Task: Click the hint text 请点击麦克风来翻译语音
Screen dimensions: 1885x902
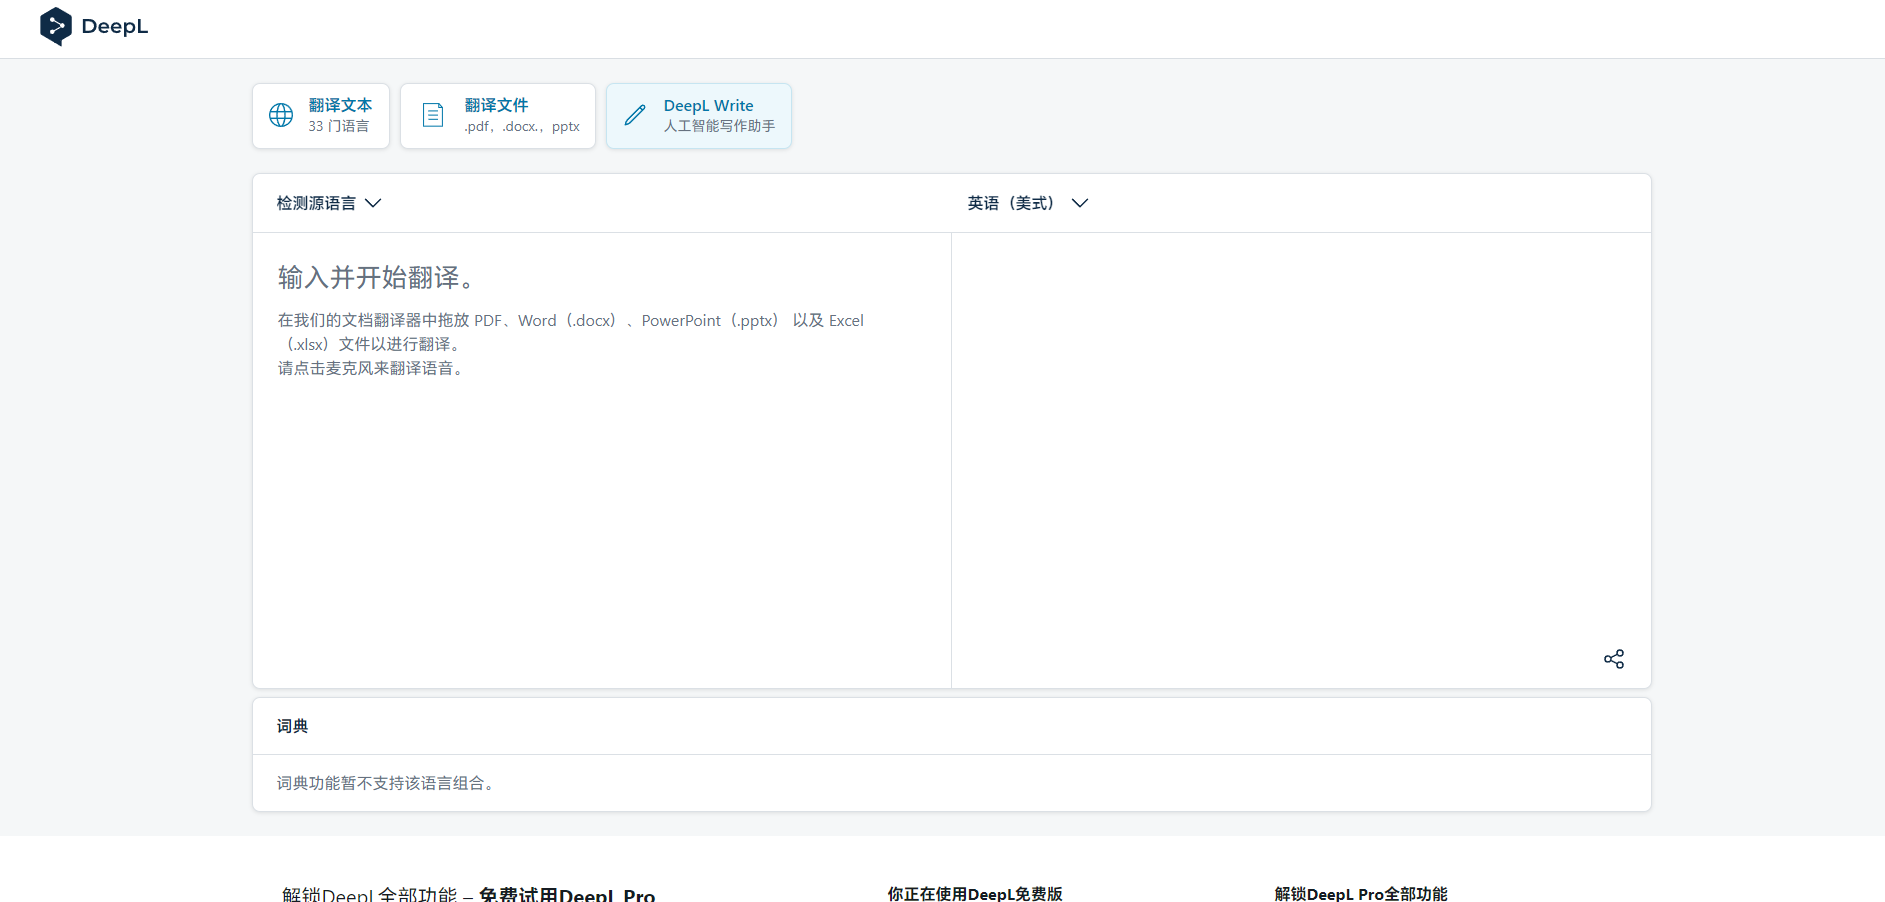Action: click(x=371, y=368)
